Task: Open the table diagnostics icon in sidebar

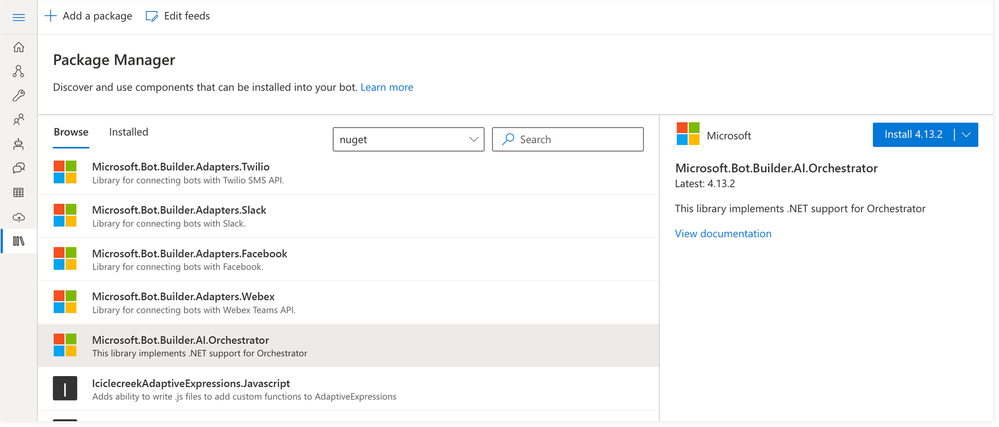Action: pos(18,192)
